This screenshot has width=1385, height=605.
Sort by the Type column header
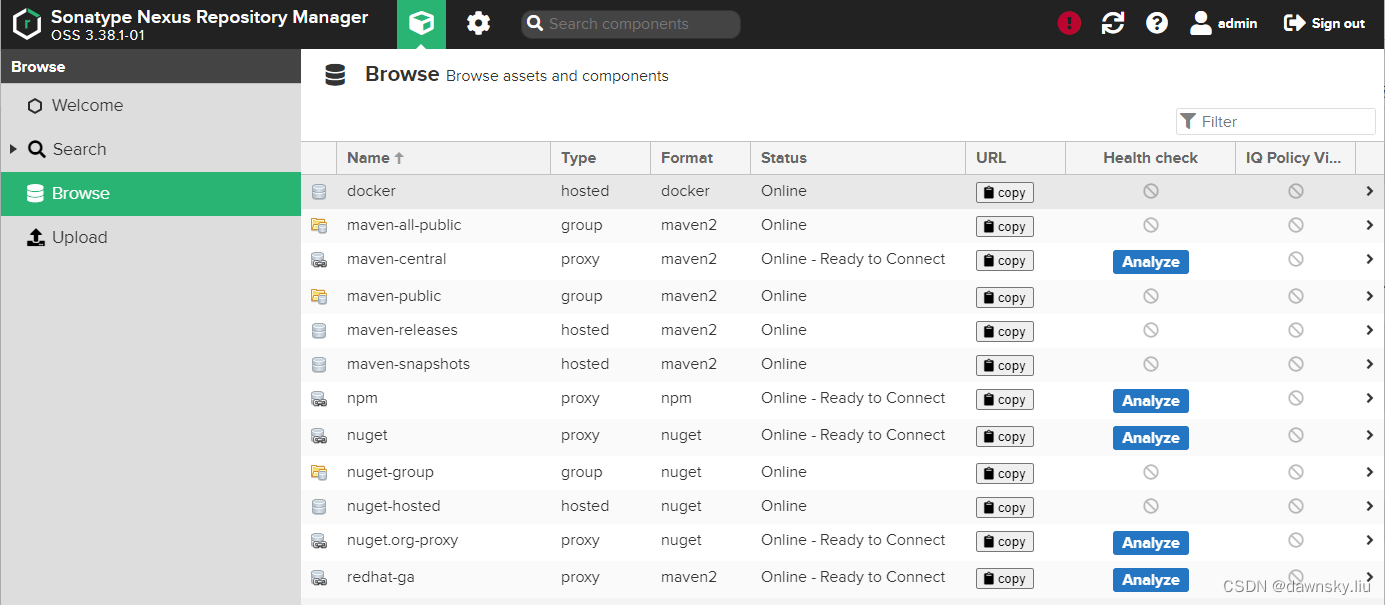[600, 157]
